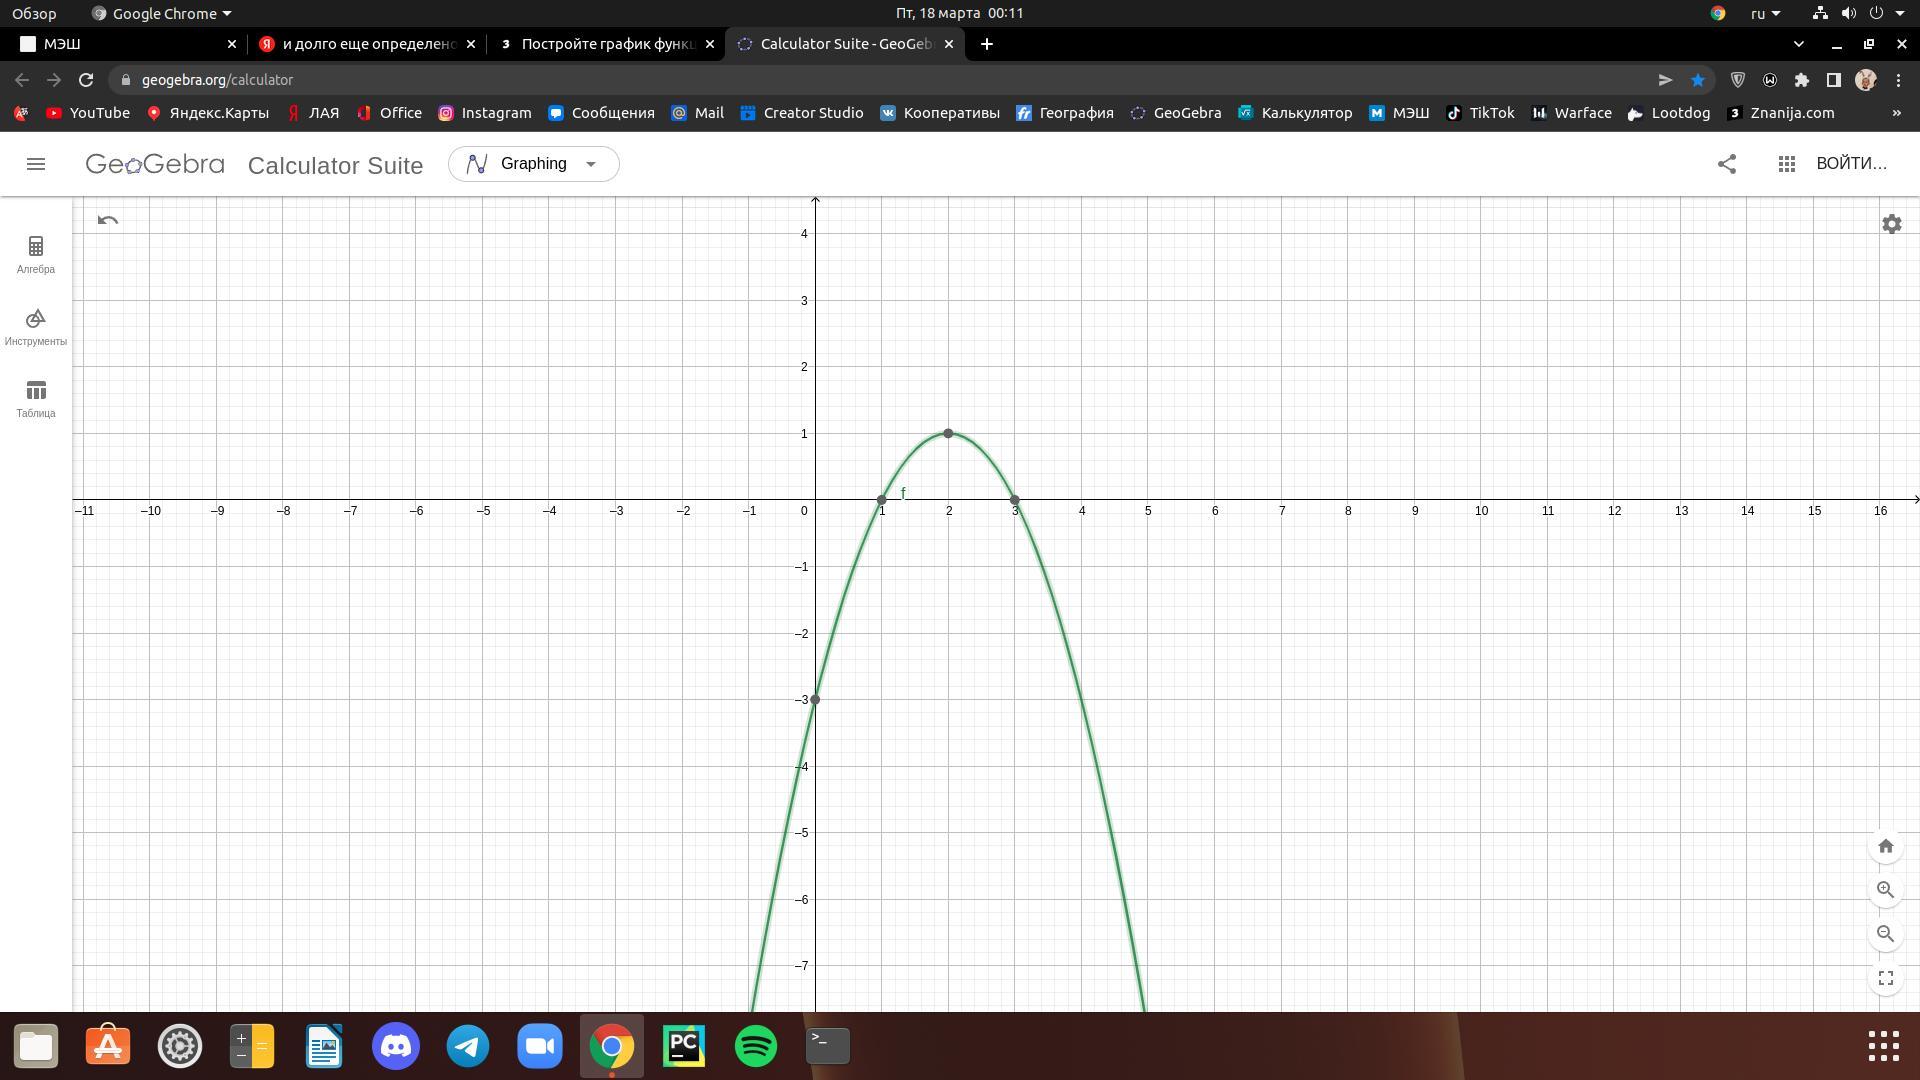Viewport: 1920px width, 1080px height.
Task: Open the Tools (Инструменты) panel
Action: 36,326
